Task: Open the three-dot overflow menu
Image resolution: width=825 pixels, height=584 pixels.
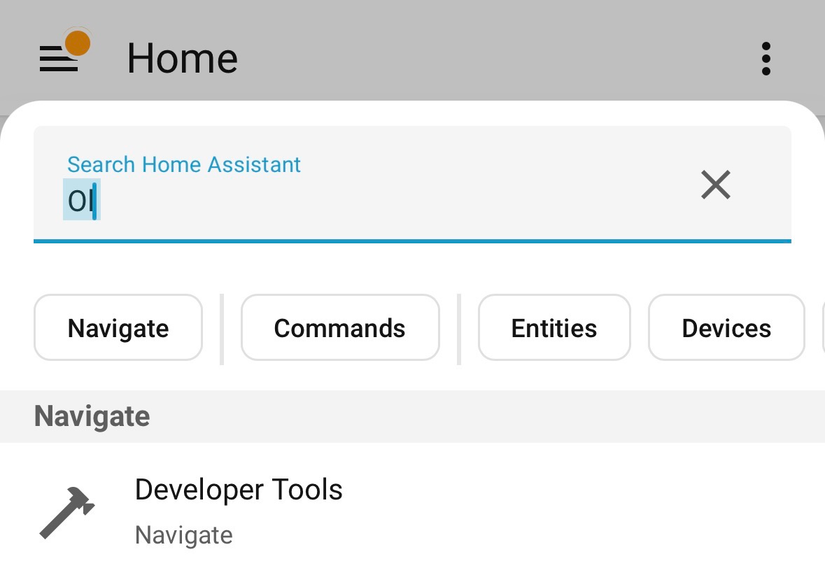Action: pyautogui.click(x=765, y=58)
